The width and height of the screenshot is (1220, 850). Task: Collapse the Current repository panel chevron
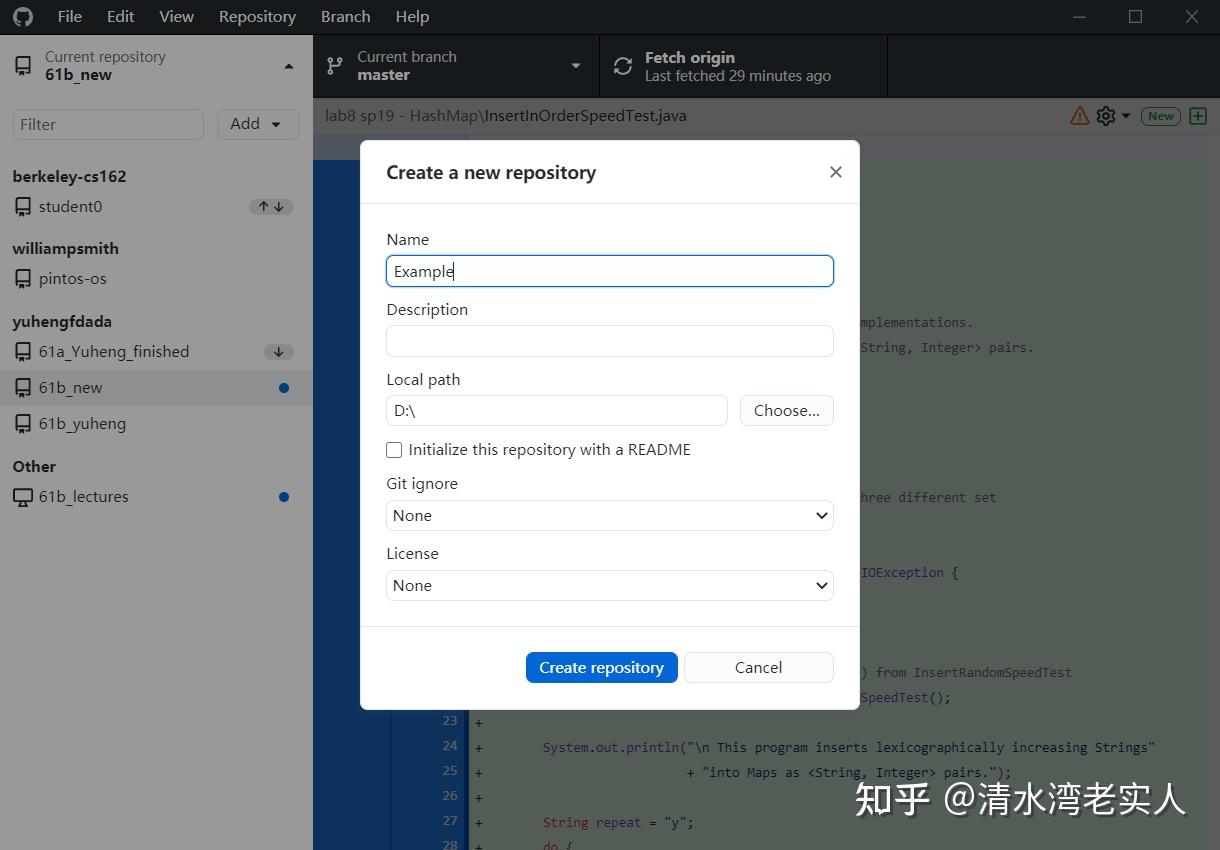pyautogui.click(x=288, y=65)
